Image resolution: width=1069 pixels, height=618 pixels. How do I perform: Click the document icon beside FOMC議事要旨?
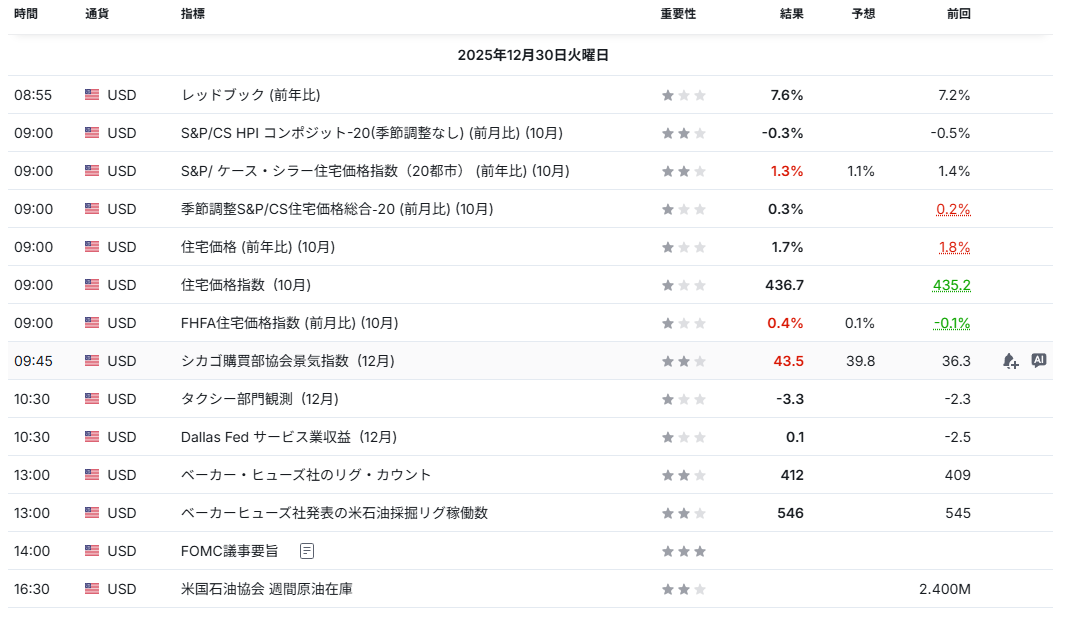tap(307, 551)
